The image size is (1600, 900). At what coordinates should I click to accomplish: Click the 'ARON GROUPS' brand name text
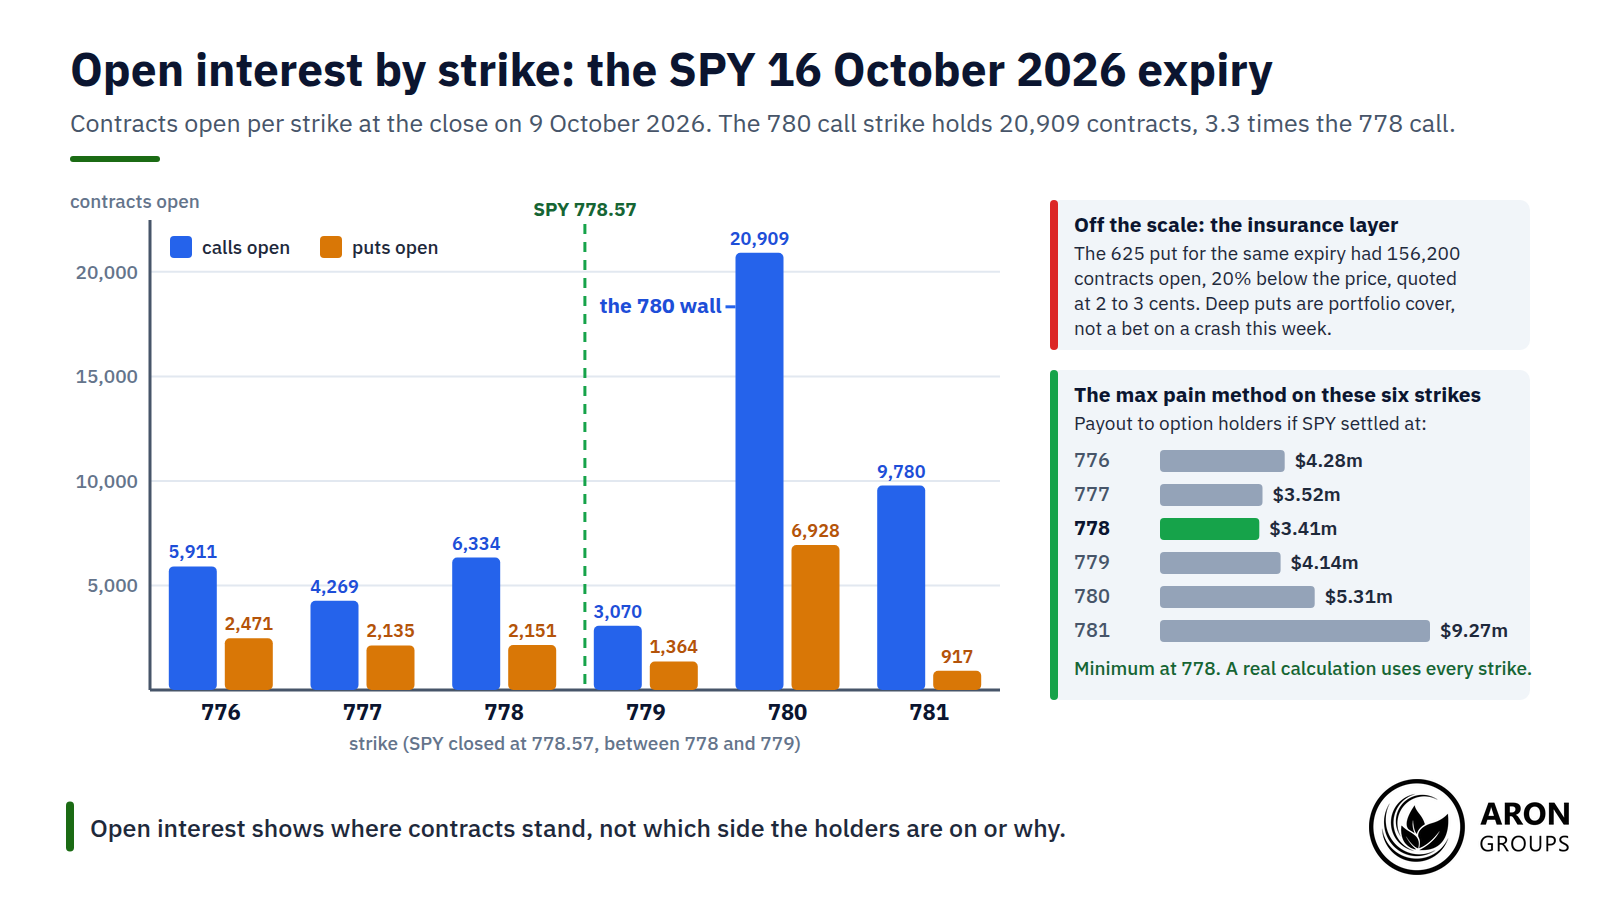click(x=1525, y=827)
